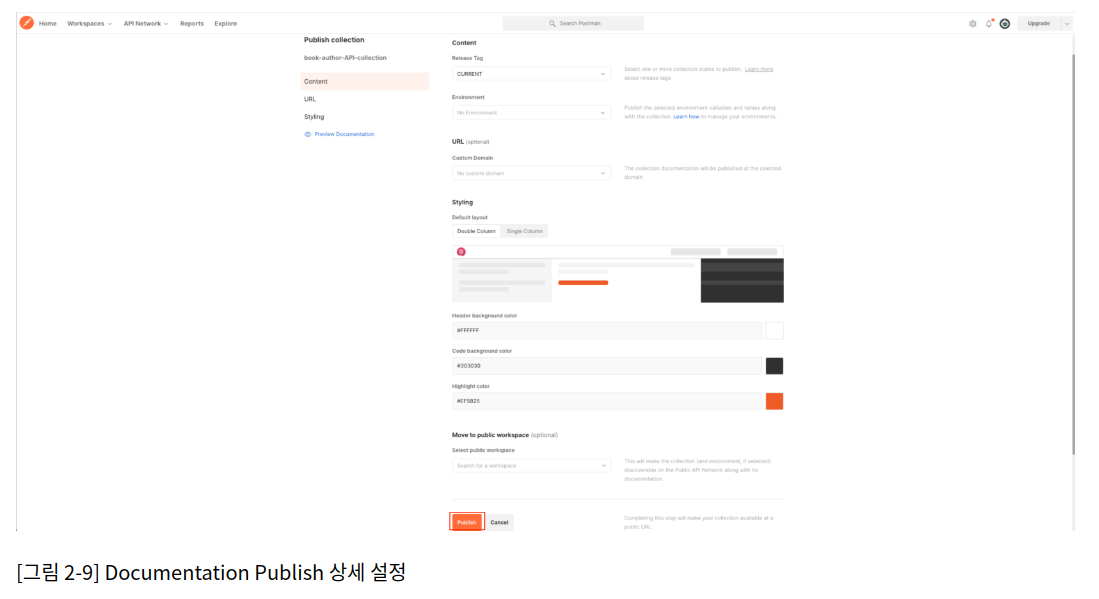Edit the Highlight color field

coord(607,401)
